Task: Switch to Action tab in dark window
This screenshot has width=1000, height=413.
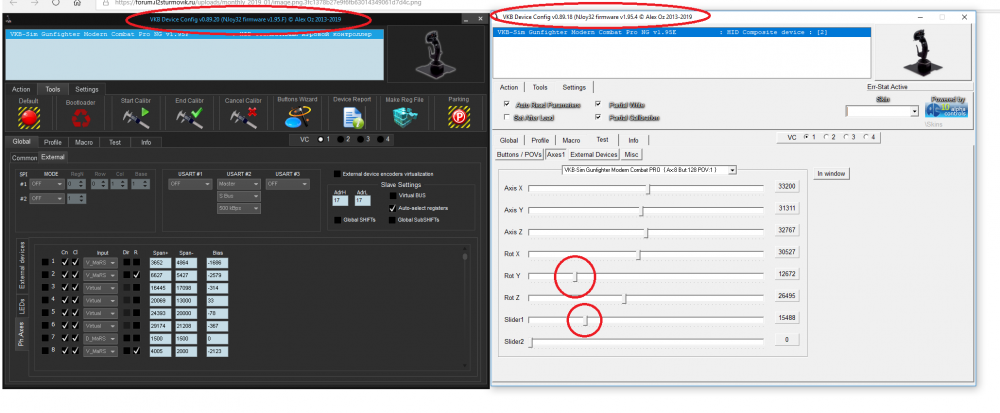Action: tap(21, 89)
